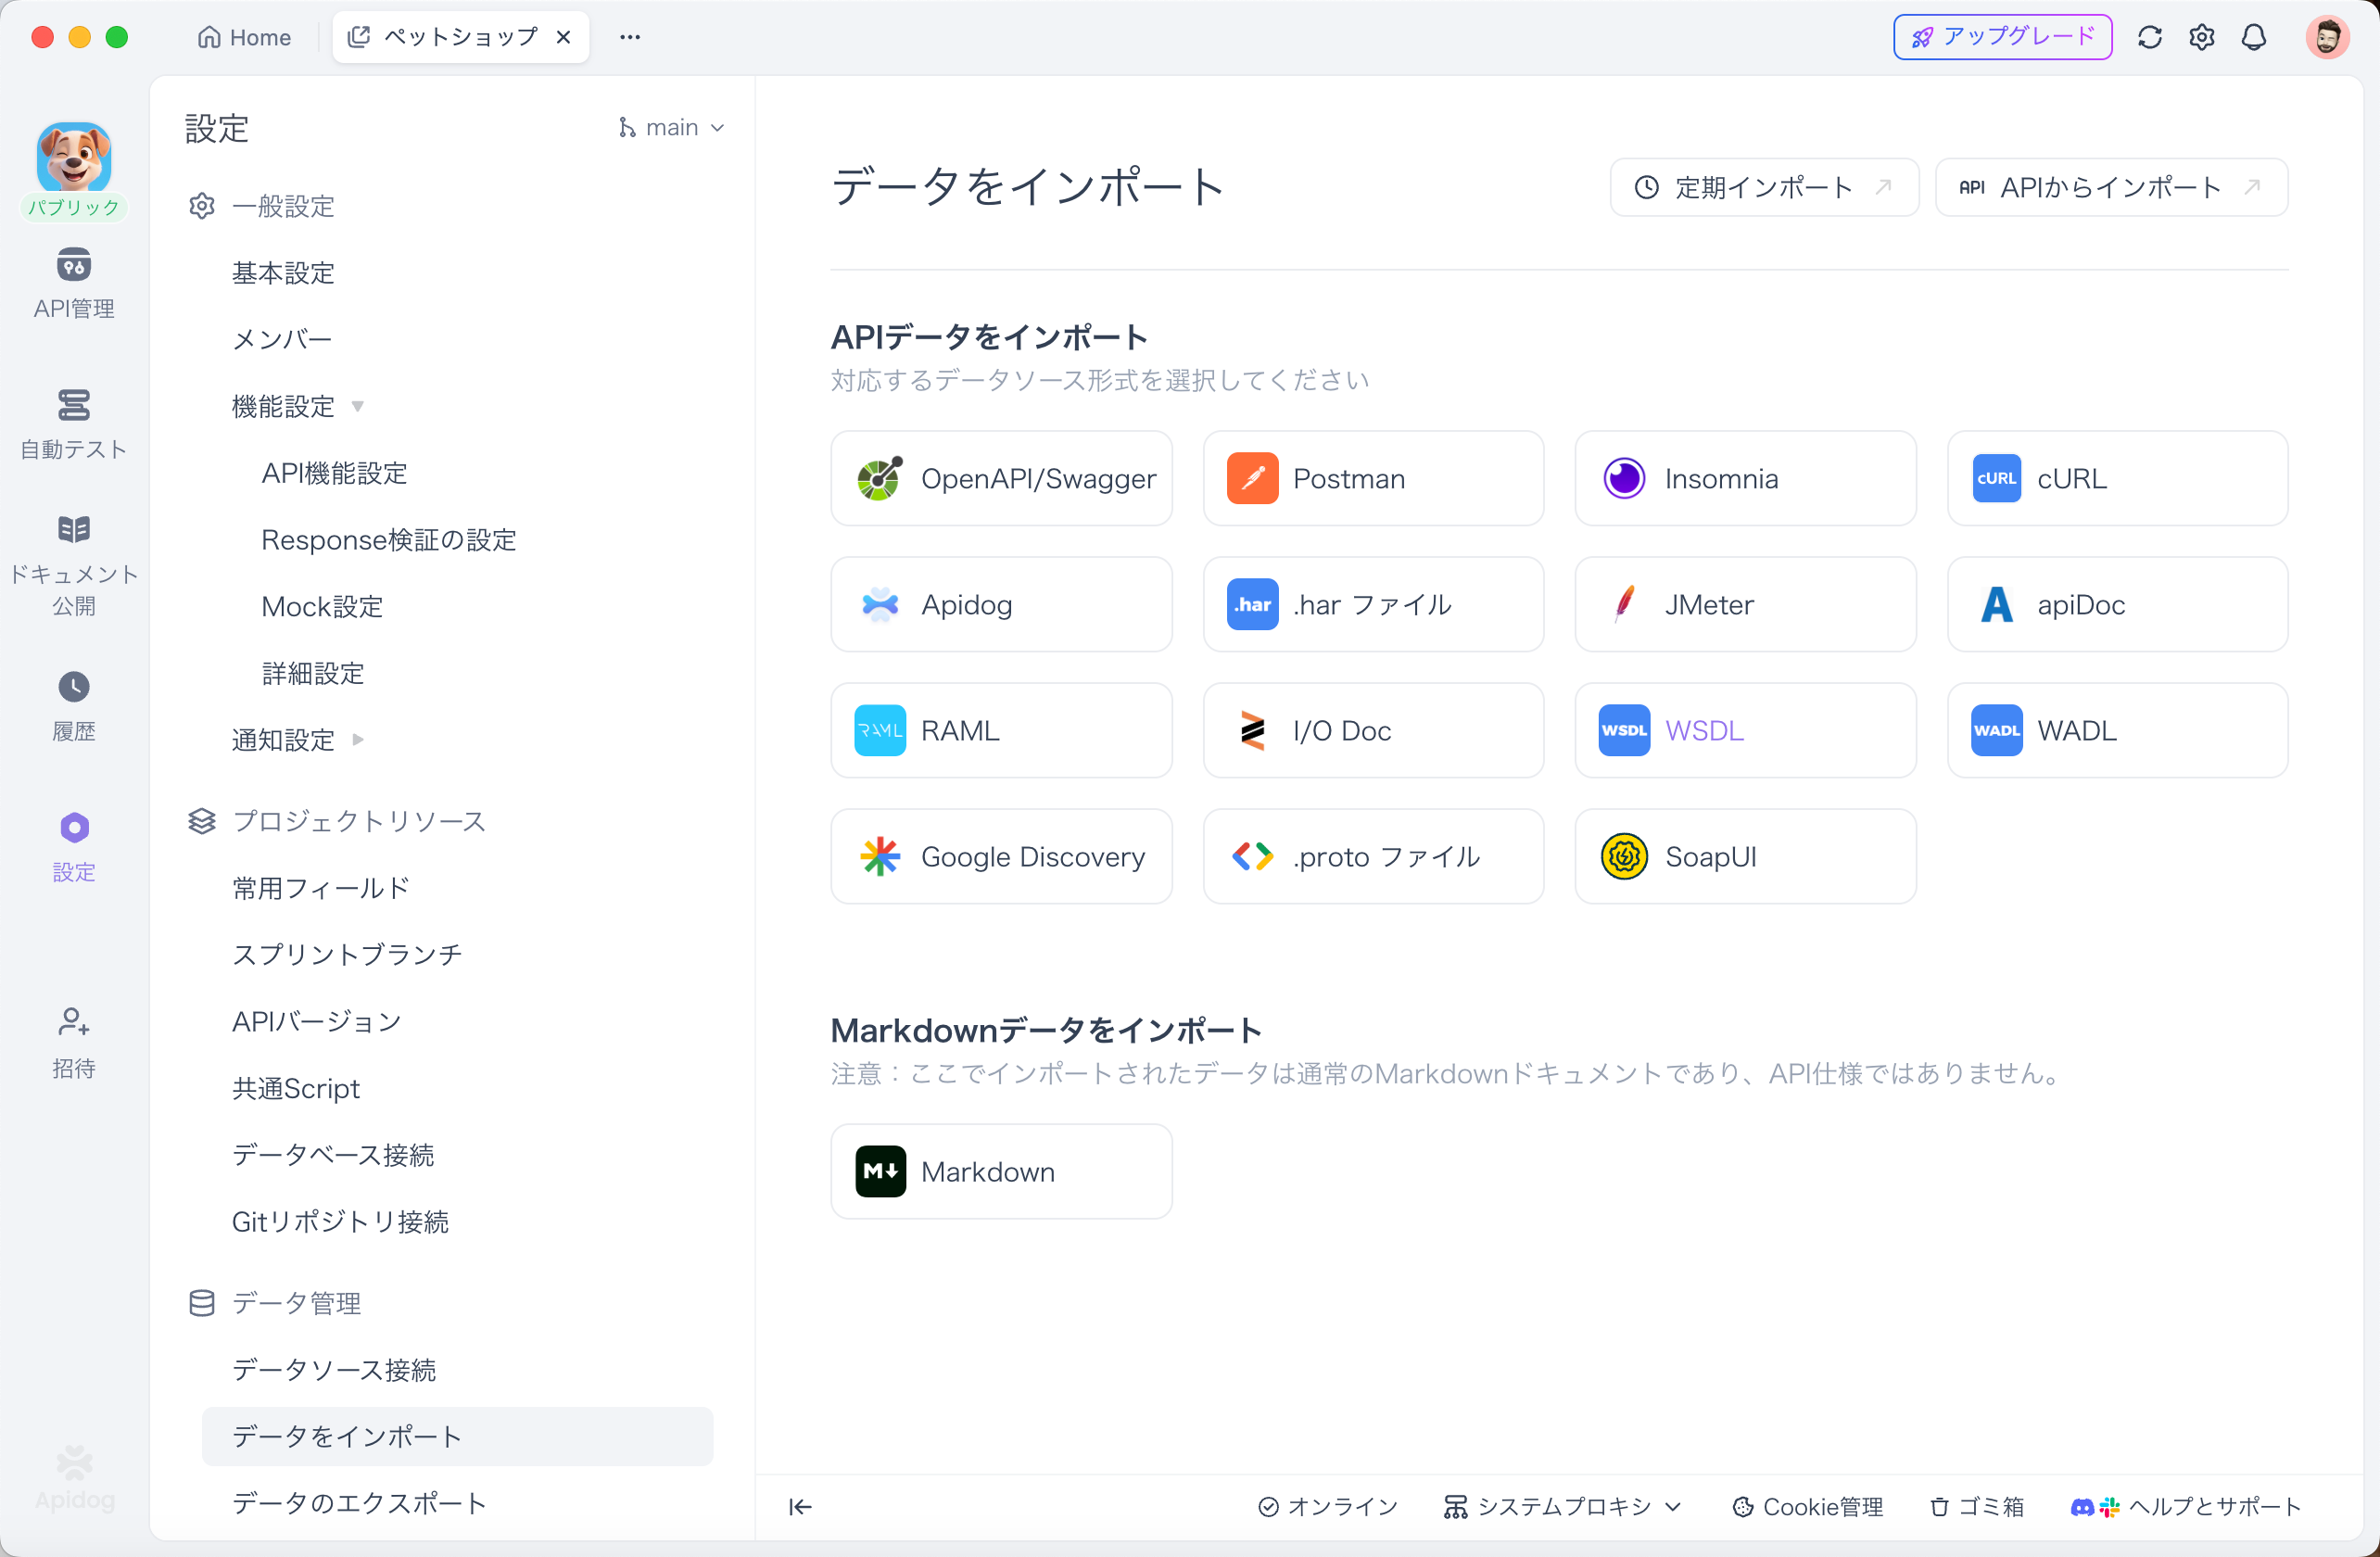
Task: Click the sync refresh icon in the top bar
Action: (2150, 36)
